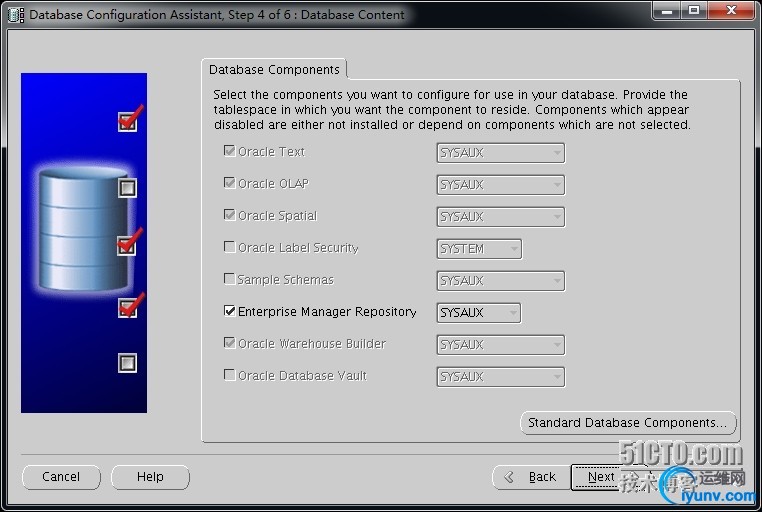The width and height of the screenshot is (762, 512).
Task: Open the Oracle Text tablespace dropdown
Action: (x=501, y=153)
